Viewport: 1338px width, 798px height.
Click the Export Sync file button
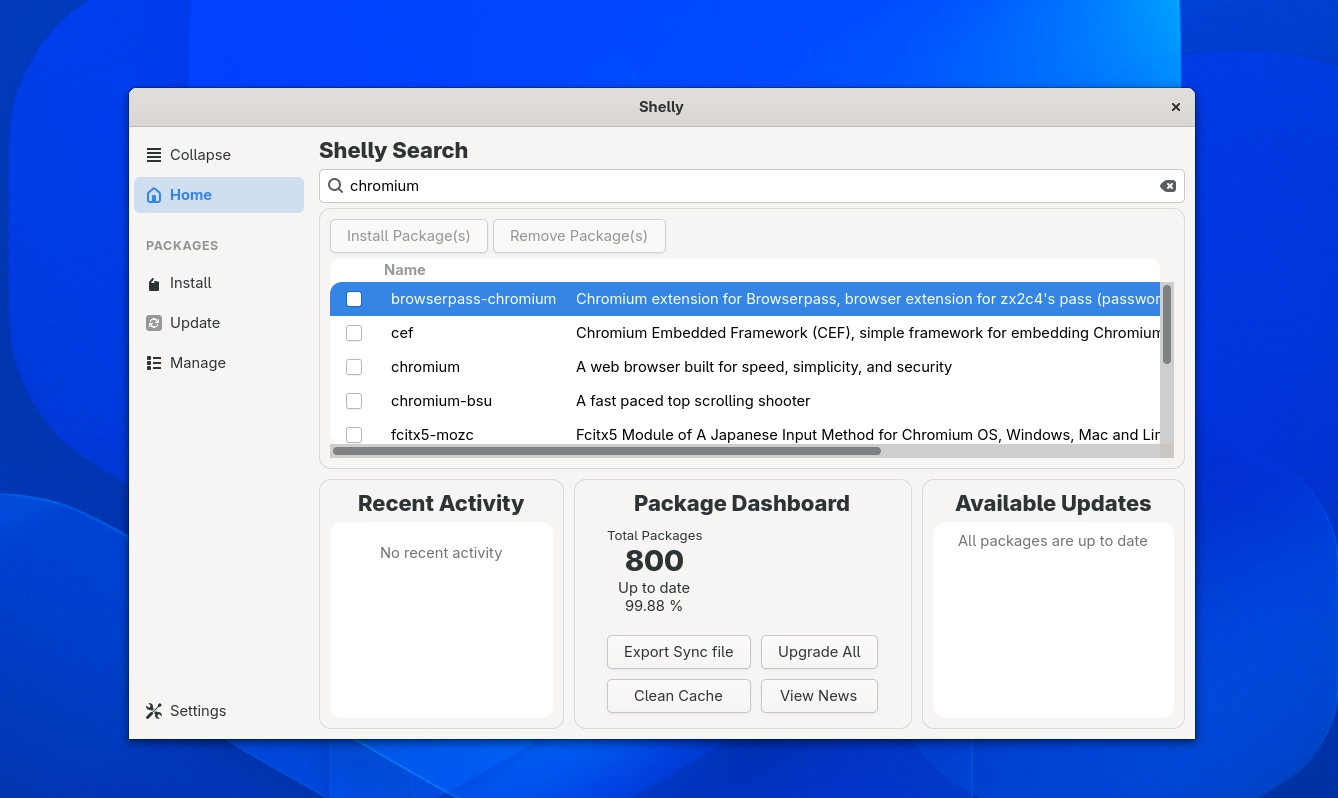click(678, 652)
